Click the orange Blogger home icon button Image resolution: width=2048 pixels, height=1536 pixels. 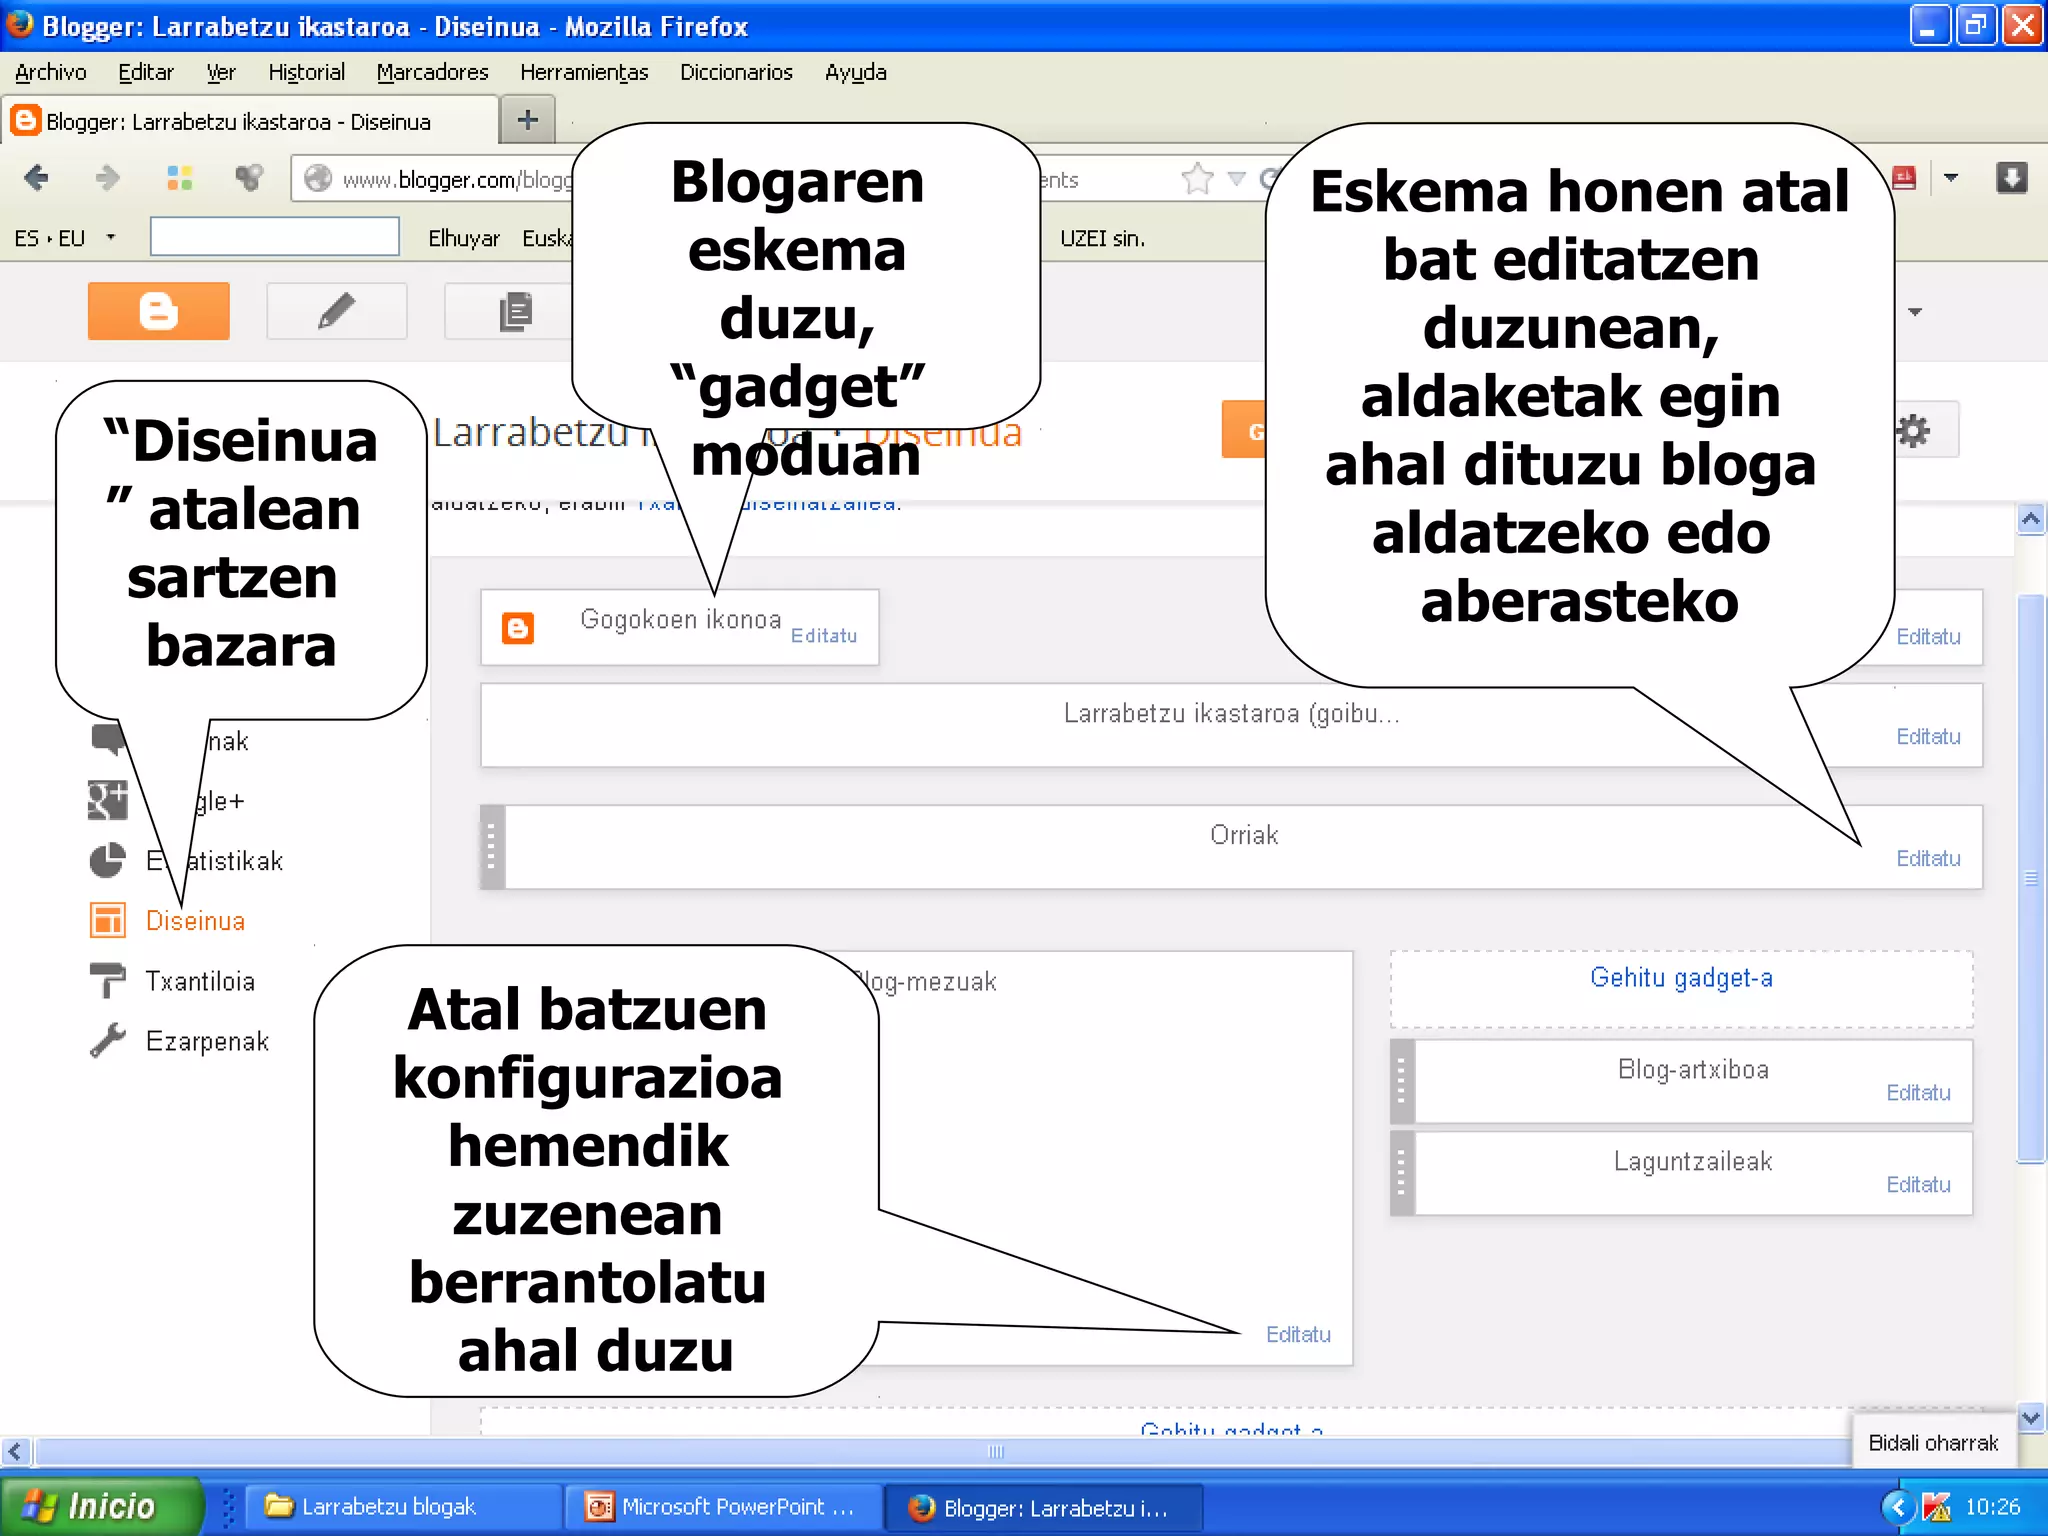pyautogui.click(x=158, y=311)
